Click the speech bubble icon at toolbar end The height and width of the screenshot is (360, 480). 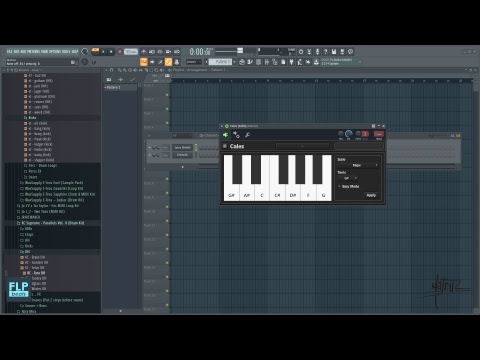350,52
